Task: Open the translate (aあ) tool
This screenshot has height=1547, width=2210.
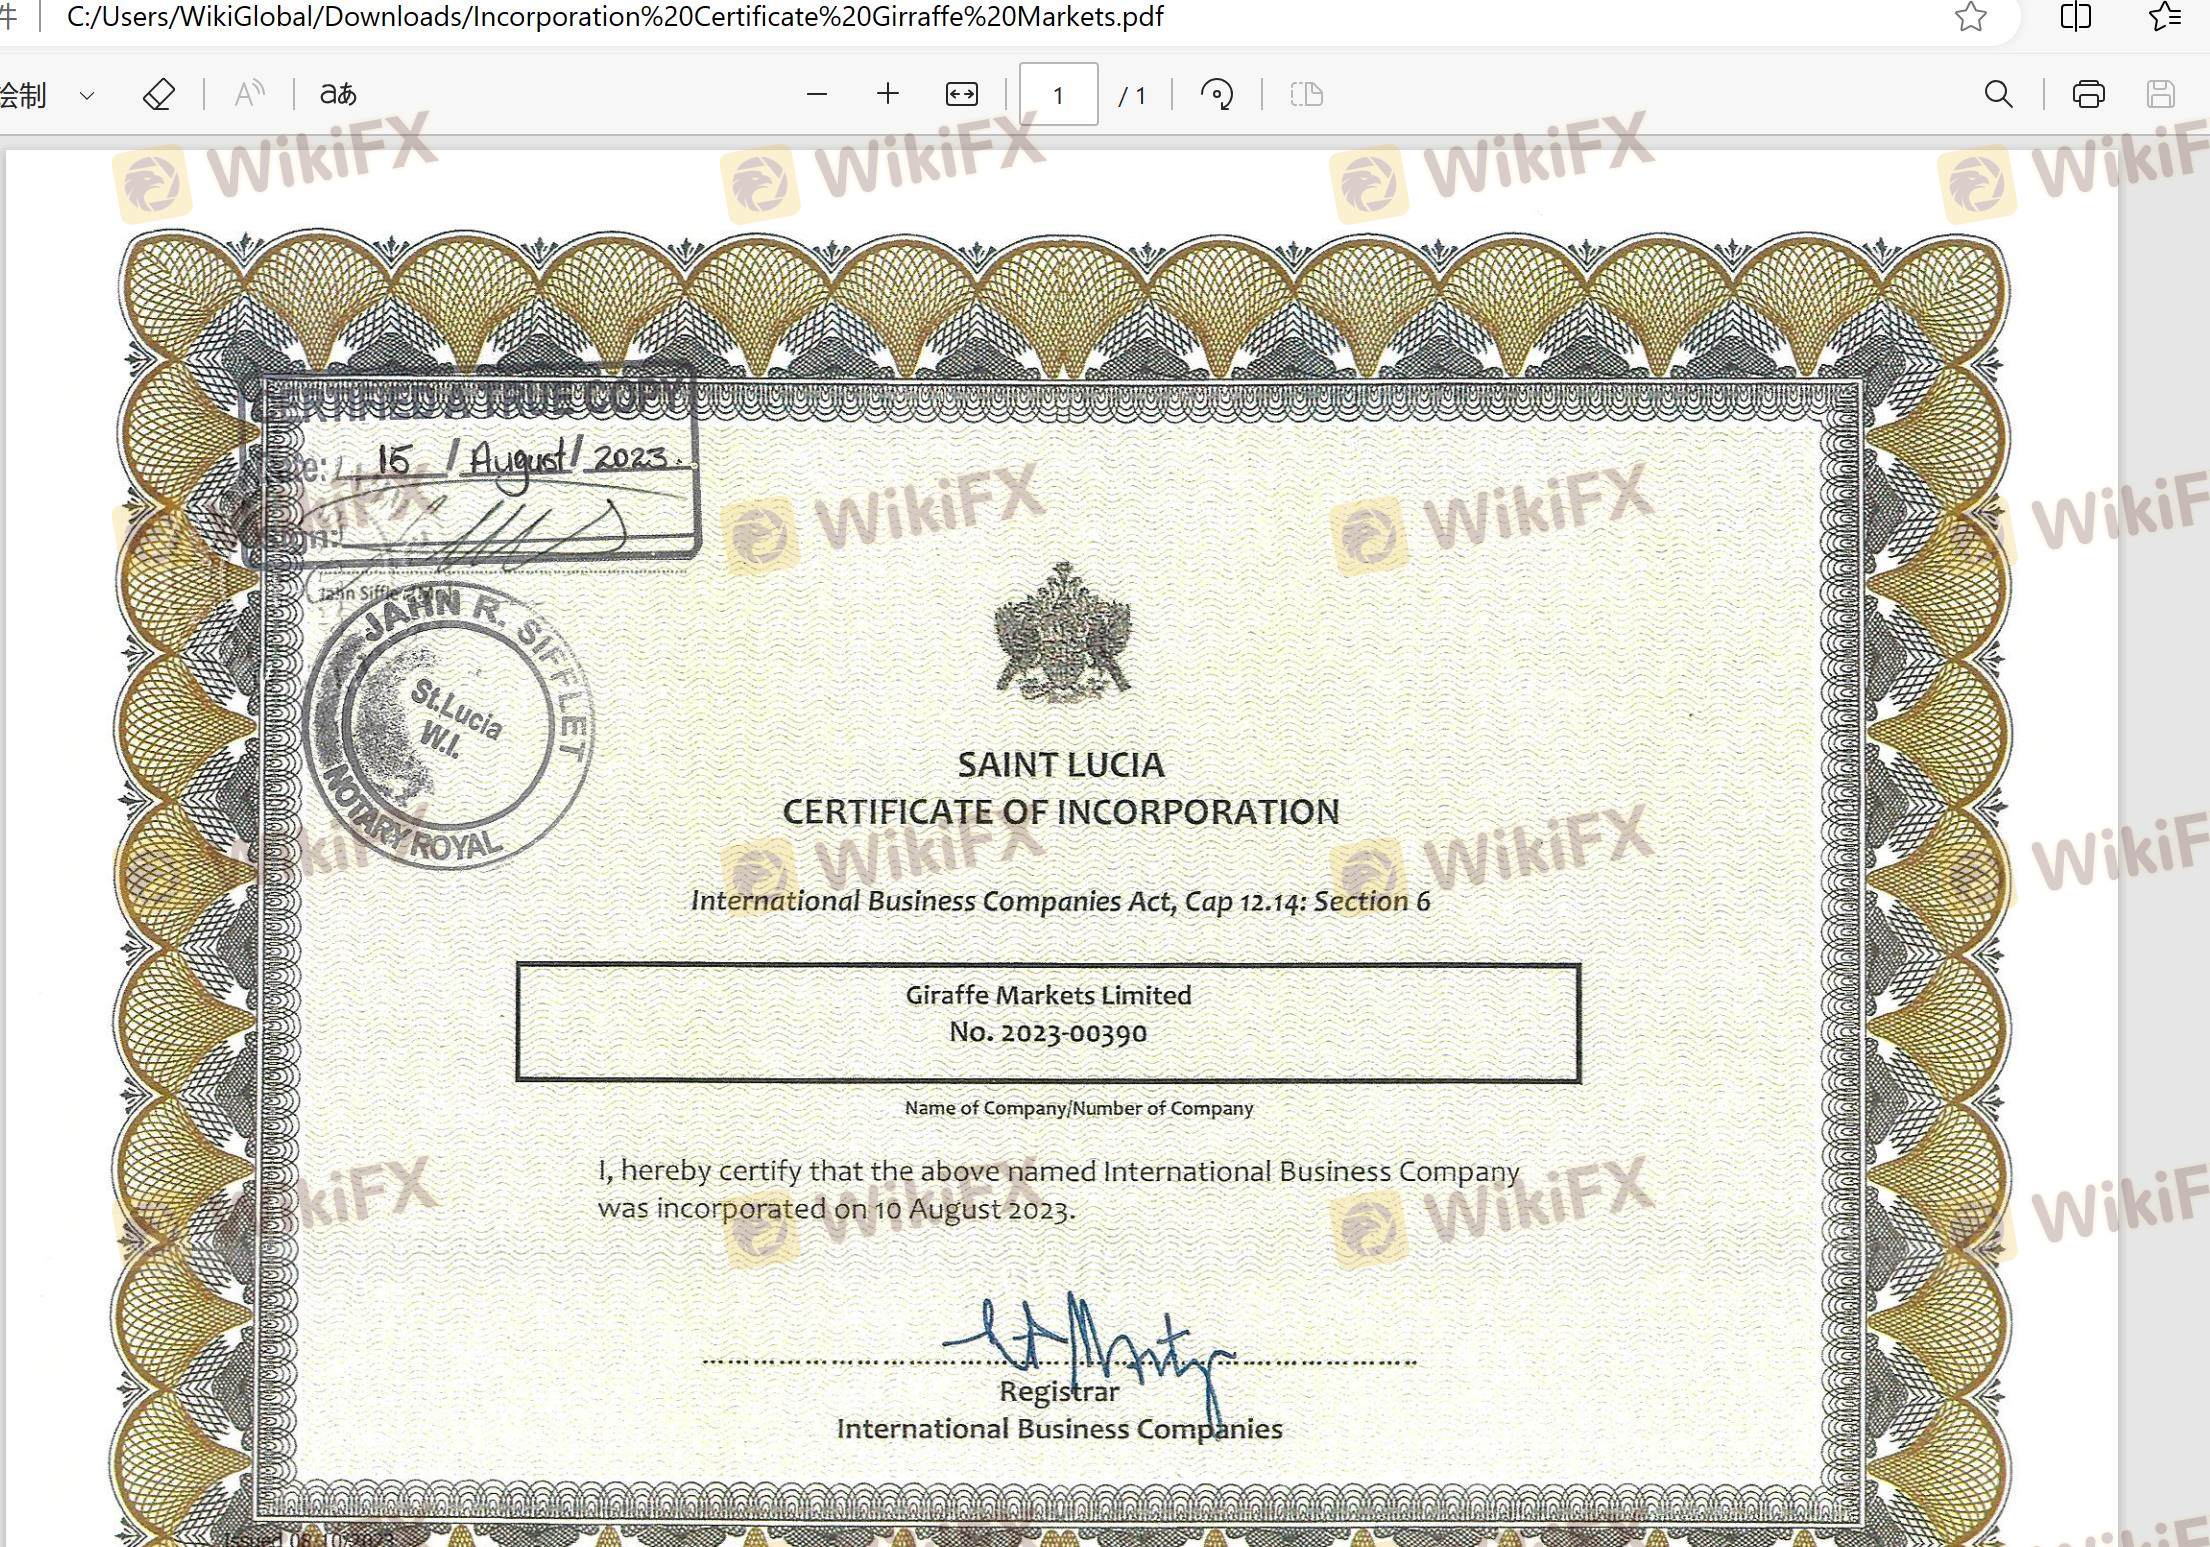Action: pos(338,95)
